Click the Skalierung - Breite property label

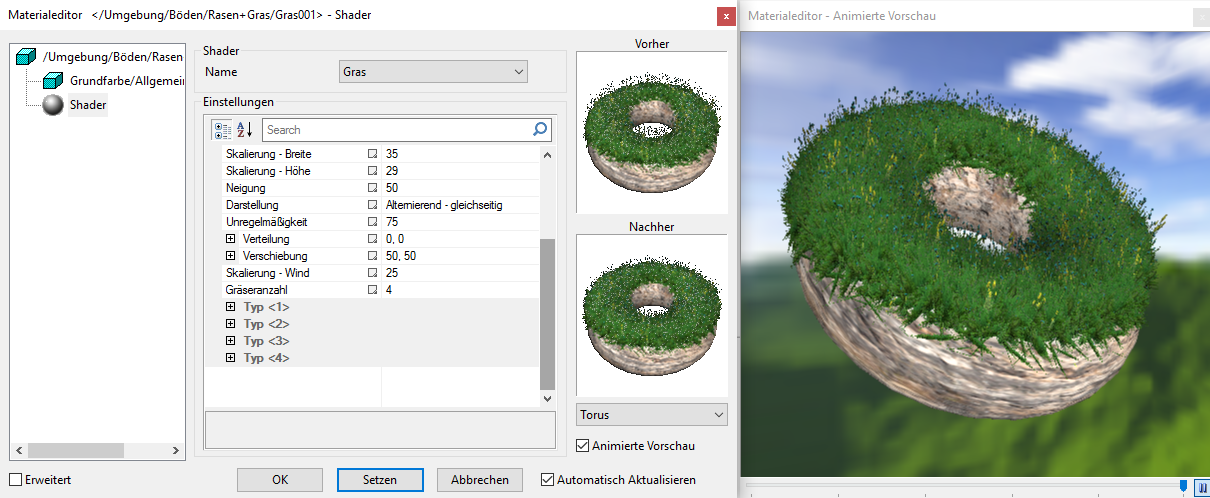click(268, 154)
